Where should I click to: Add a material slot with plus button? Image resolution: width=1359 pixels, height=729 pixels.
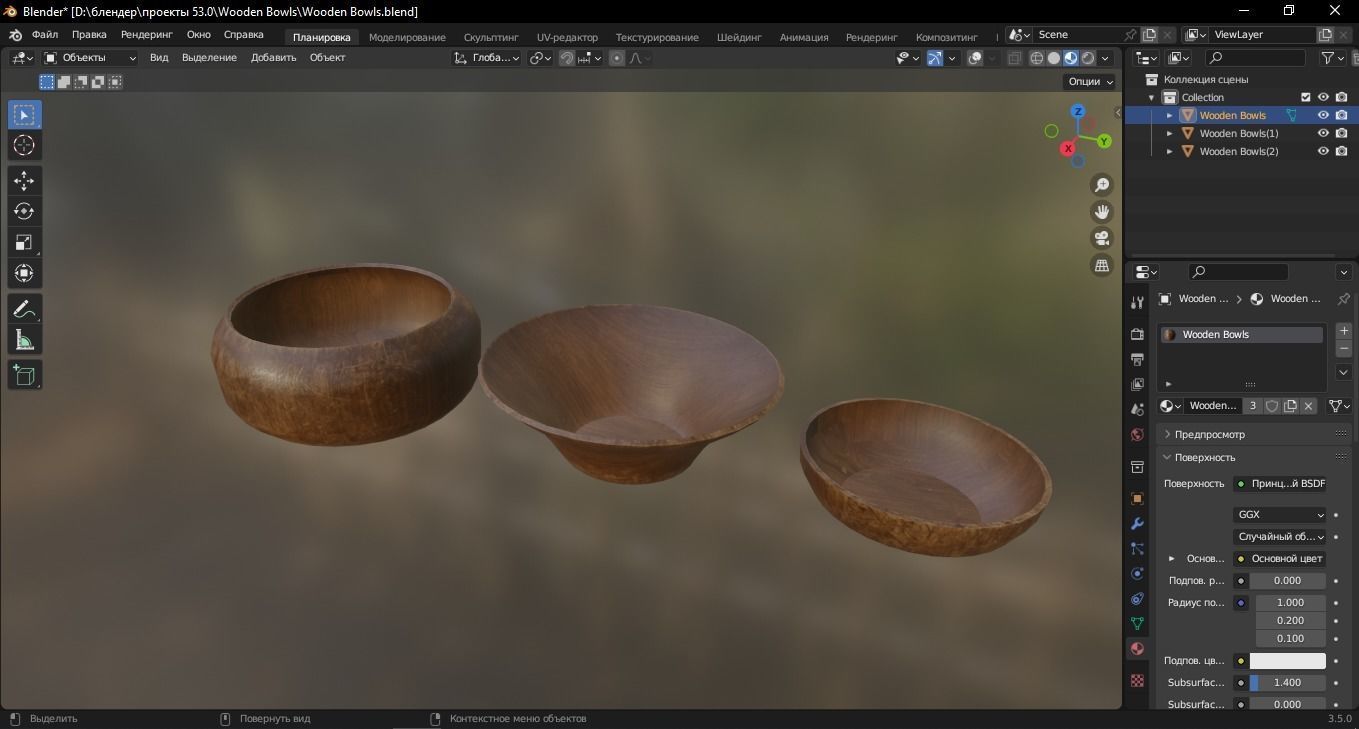(1344, 331)
